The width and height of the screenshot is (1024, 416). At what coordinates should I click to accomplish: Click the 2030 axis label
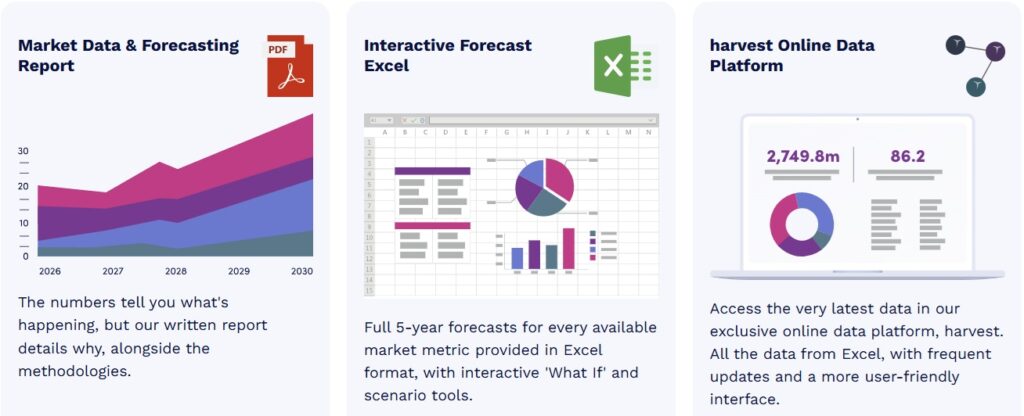coord(301,272)
